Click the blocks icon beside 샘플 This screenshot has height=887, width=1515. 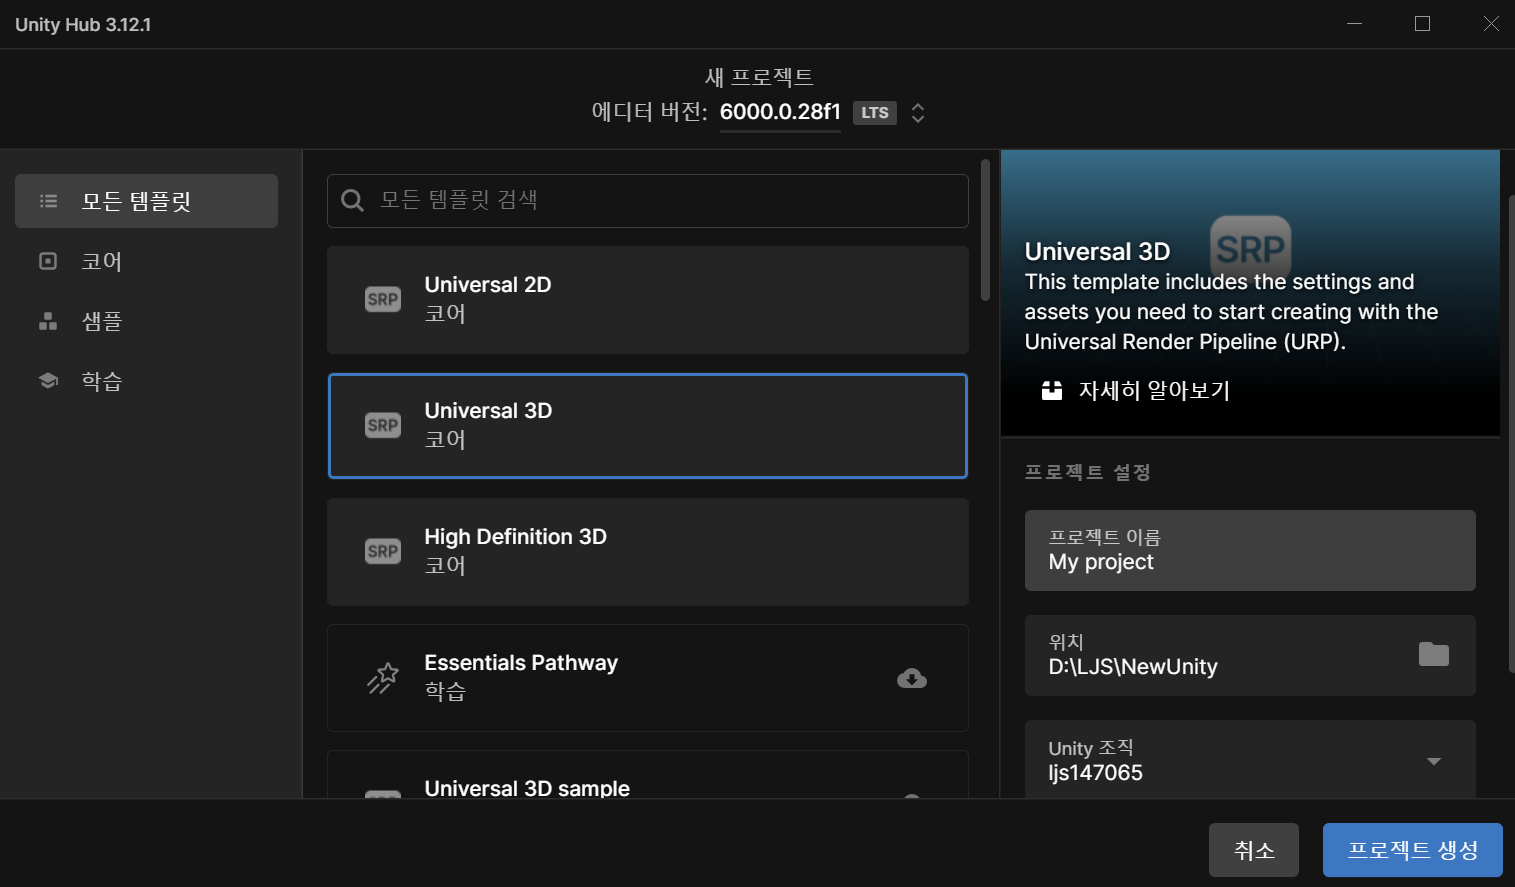click(x=48, y=321)
